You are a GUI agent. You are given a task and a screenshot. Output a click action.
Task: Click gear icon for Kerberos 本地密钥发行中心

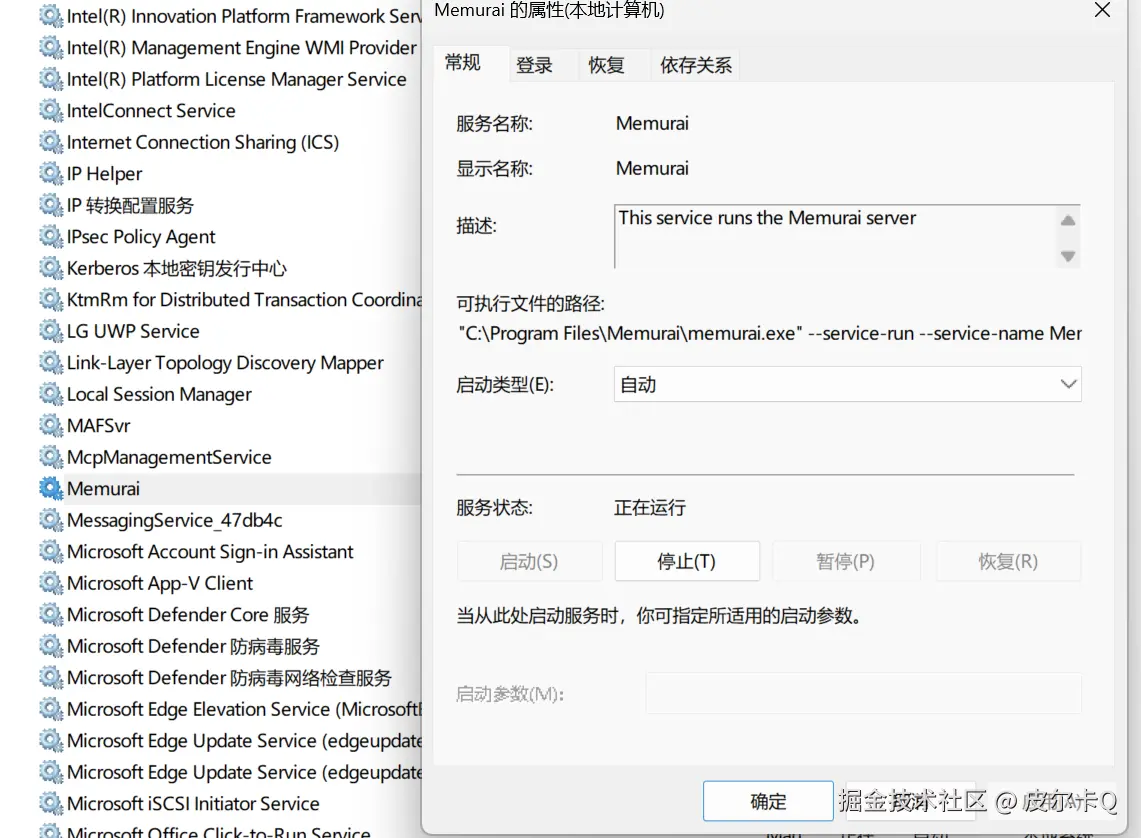[x=51, y=268]
